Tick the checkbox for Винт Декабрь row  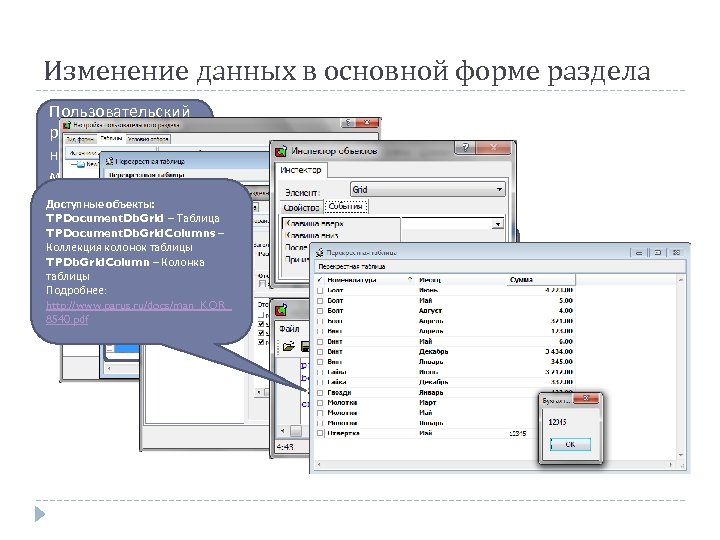320,352
